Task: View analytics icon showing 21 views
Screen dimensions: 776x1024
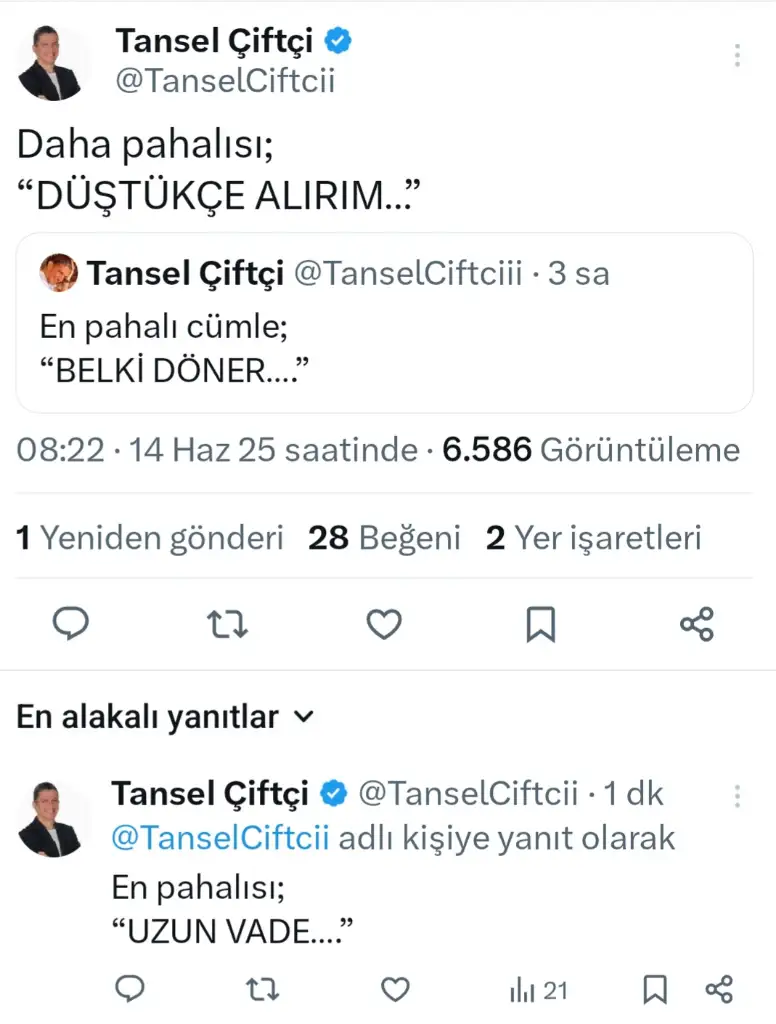Action: tap(538, 989)
